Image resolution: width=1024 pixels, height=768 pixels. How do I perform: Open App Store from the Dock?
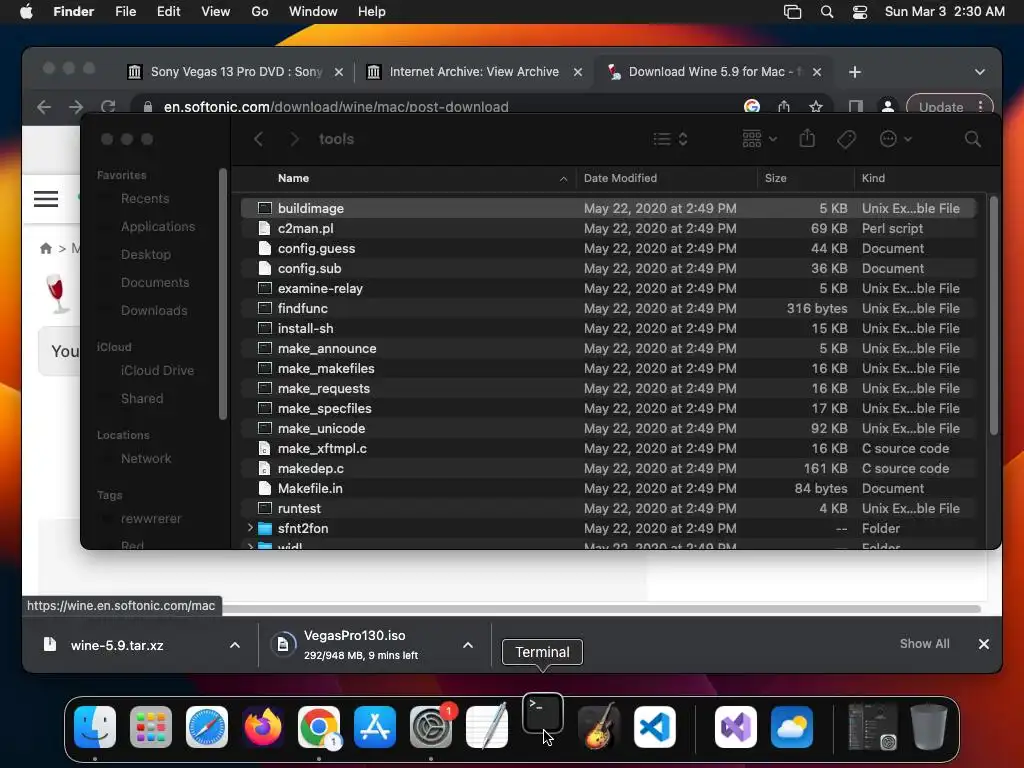(375, 727)
